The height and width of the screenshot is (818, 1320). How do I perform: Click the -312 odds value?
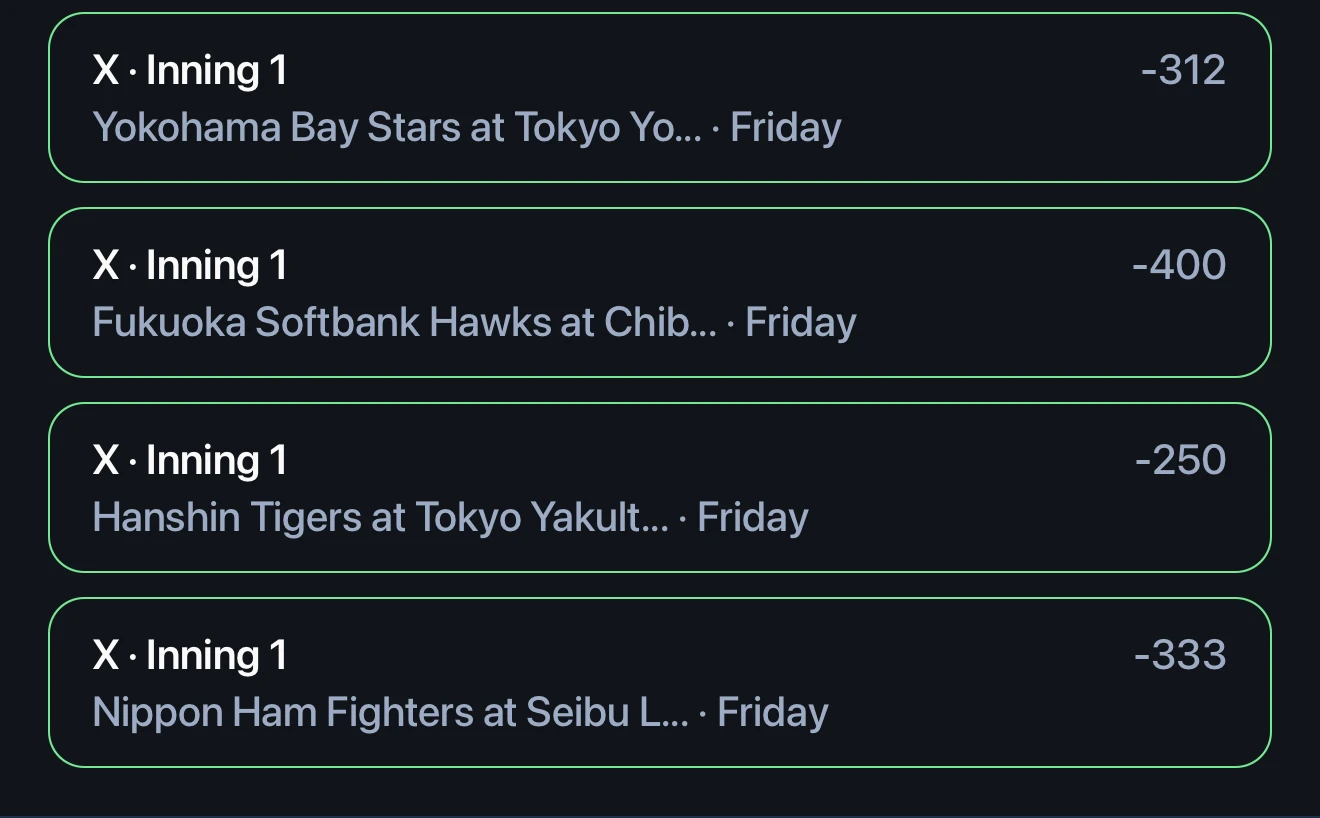coord(1183,70)
